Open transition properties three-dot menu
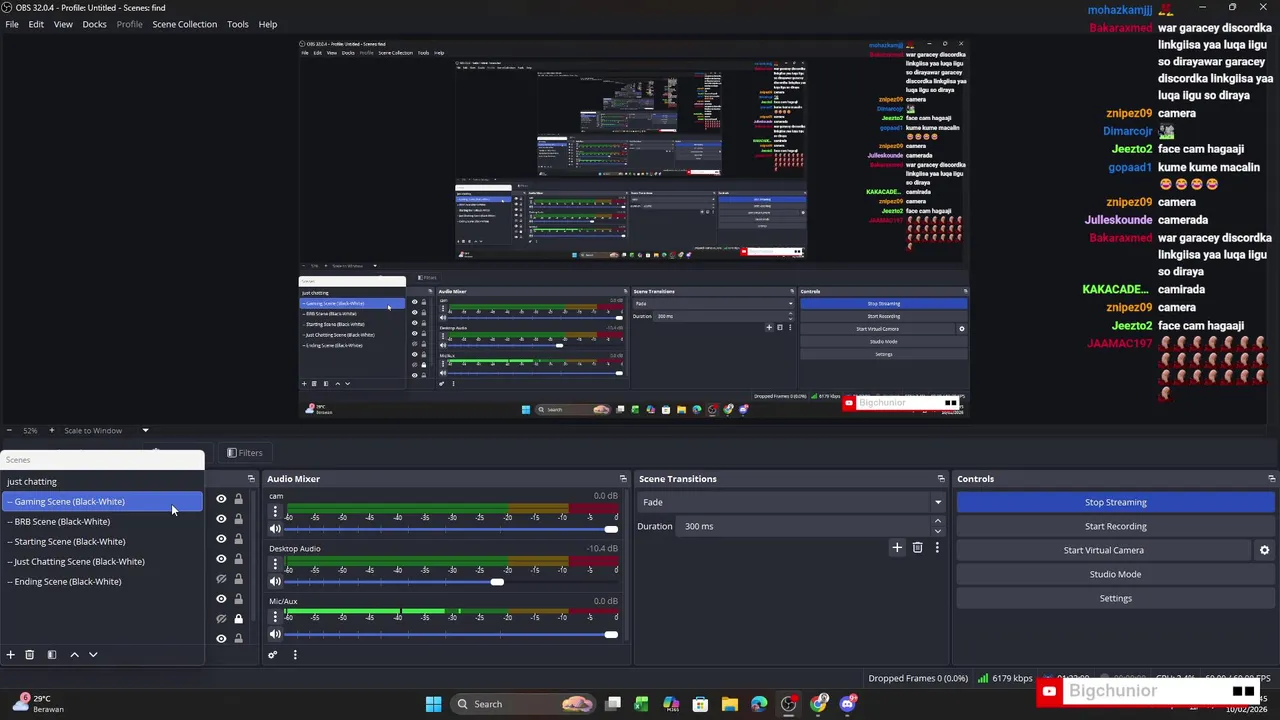 click(937, 548)
